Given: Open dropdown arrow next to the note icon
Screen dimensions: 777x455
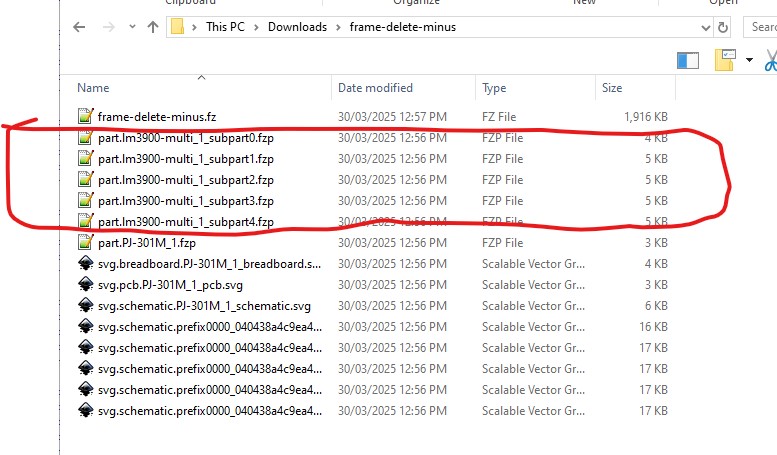Looking at the screenshot, I should [x=749, y=61].
